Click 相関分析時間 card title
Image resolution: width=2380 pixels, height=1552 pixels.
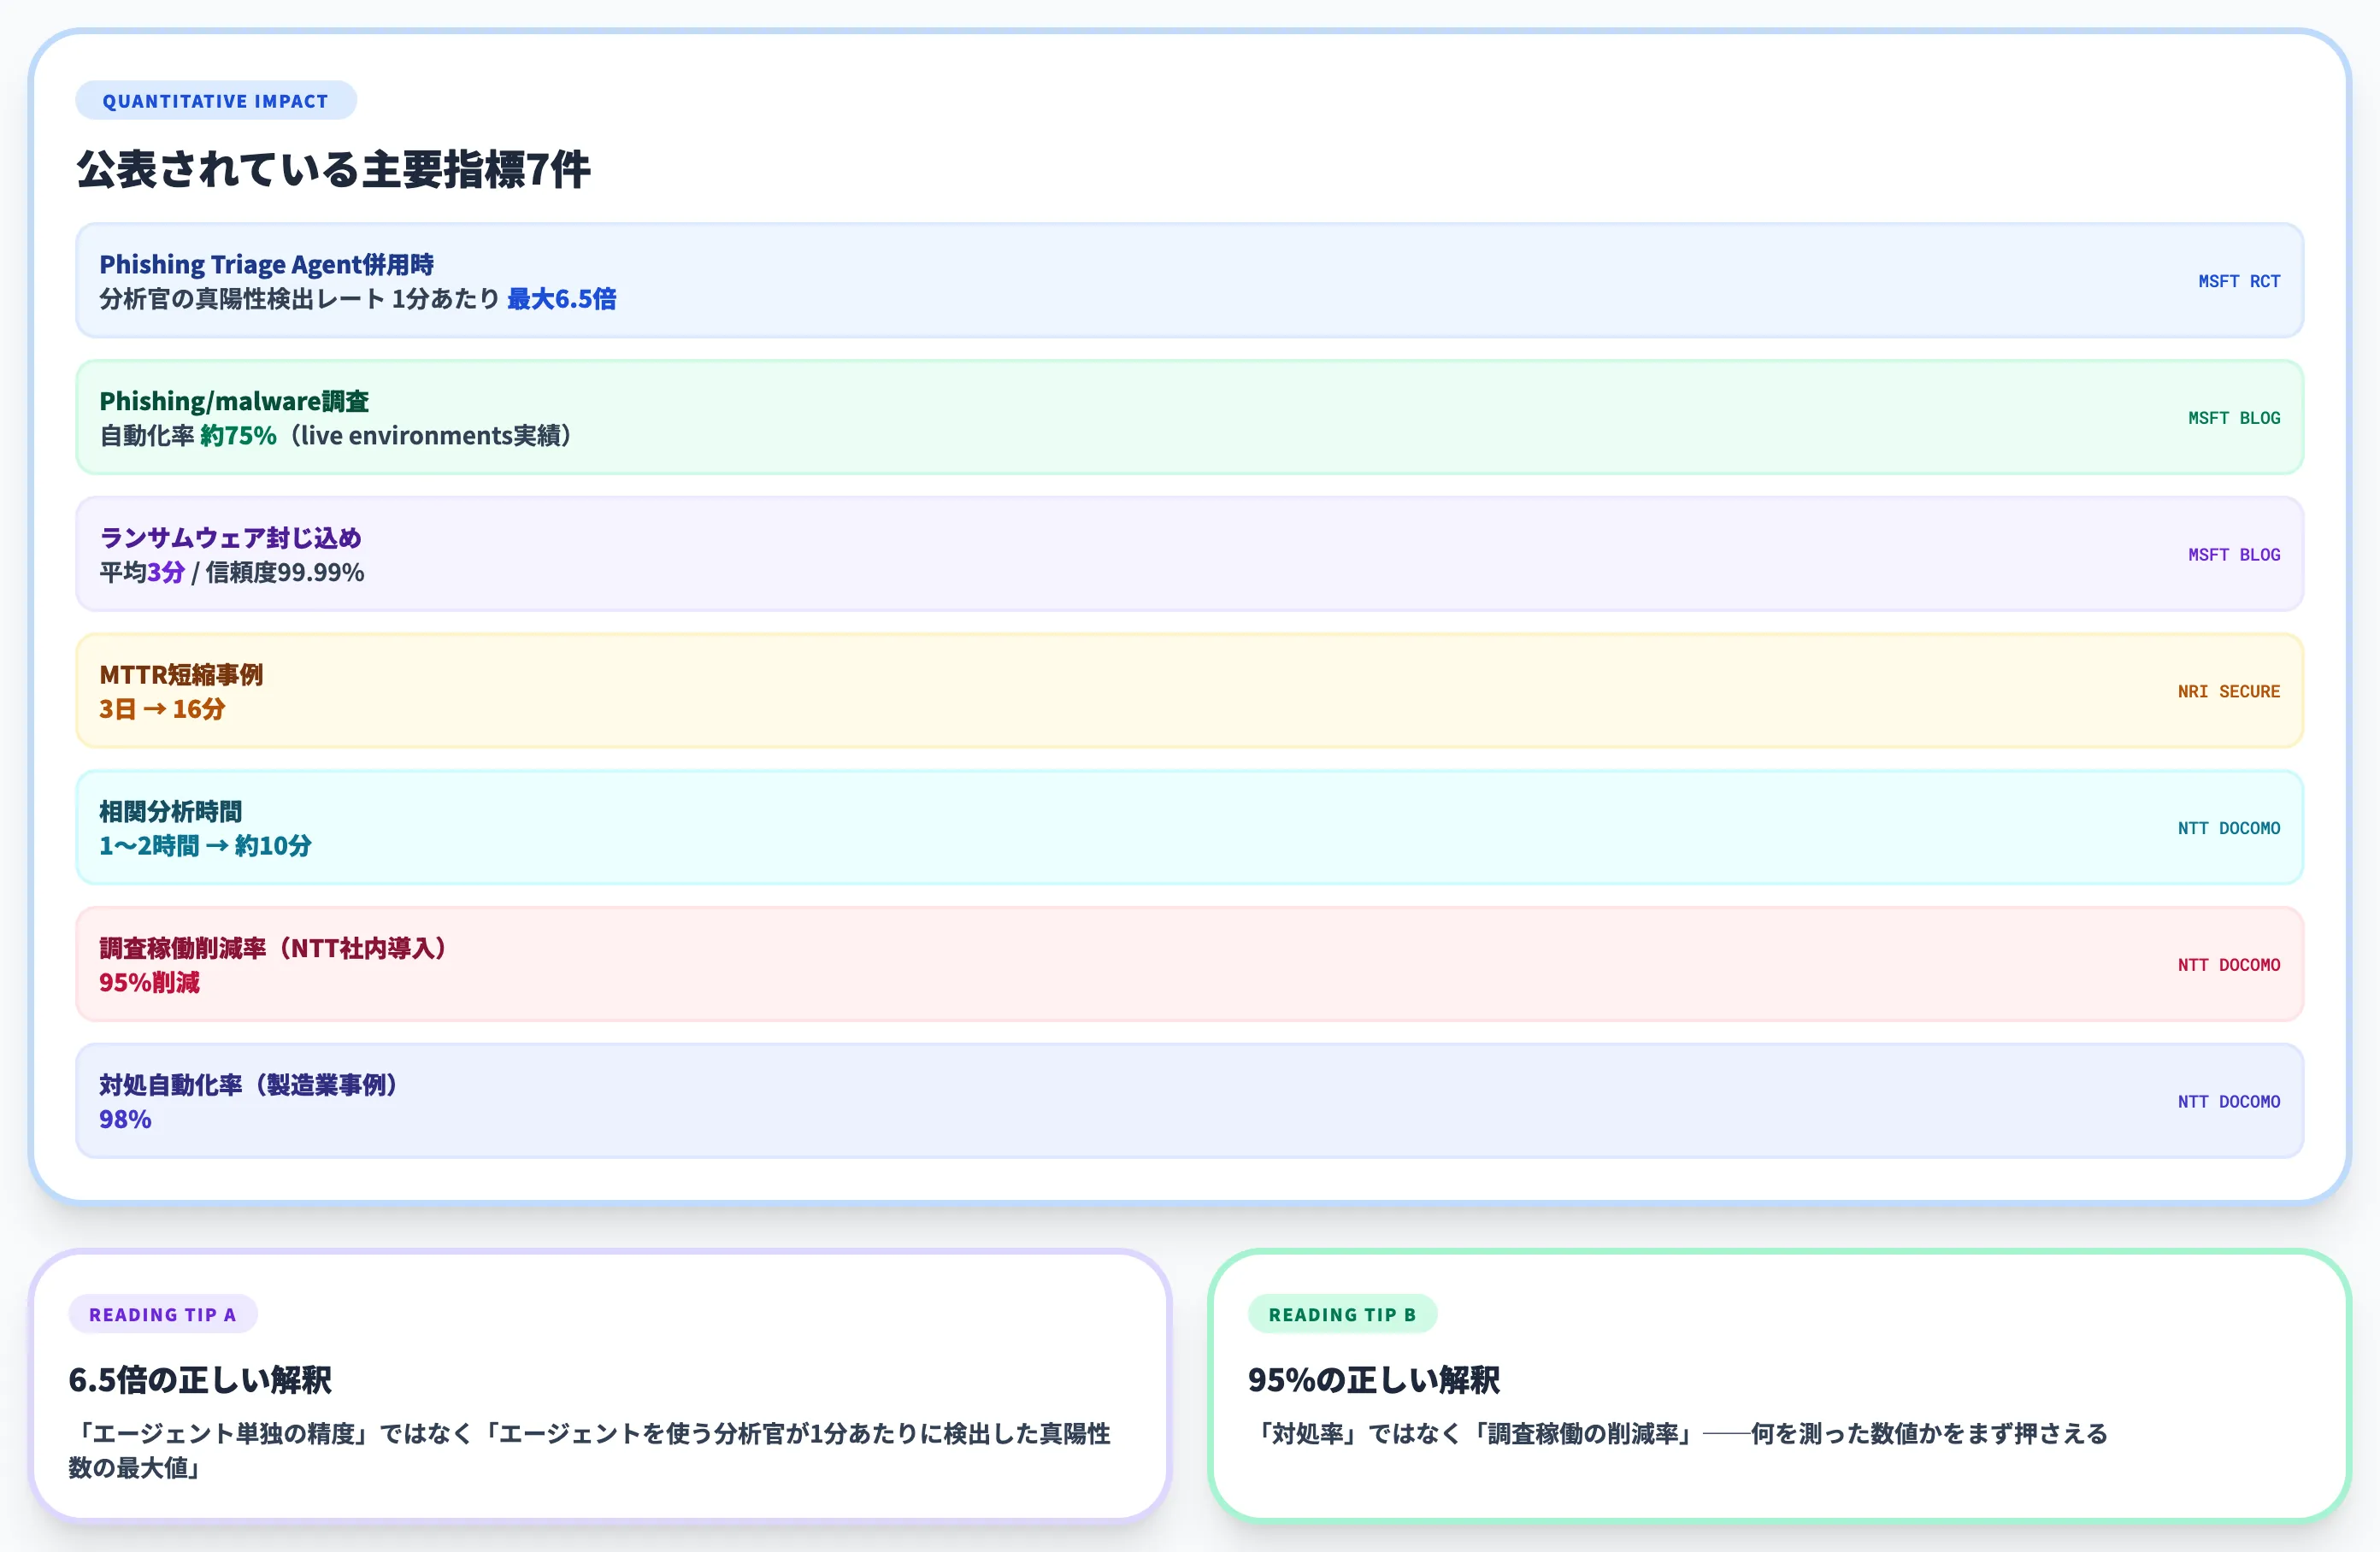click(170, 812)
